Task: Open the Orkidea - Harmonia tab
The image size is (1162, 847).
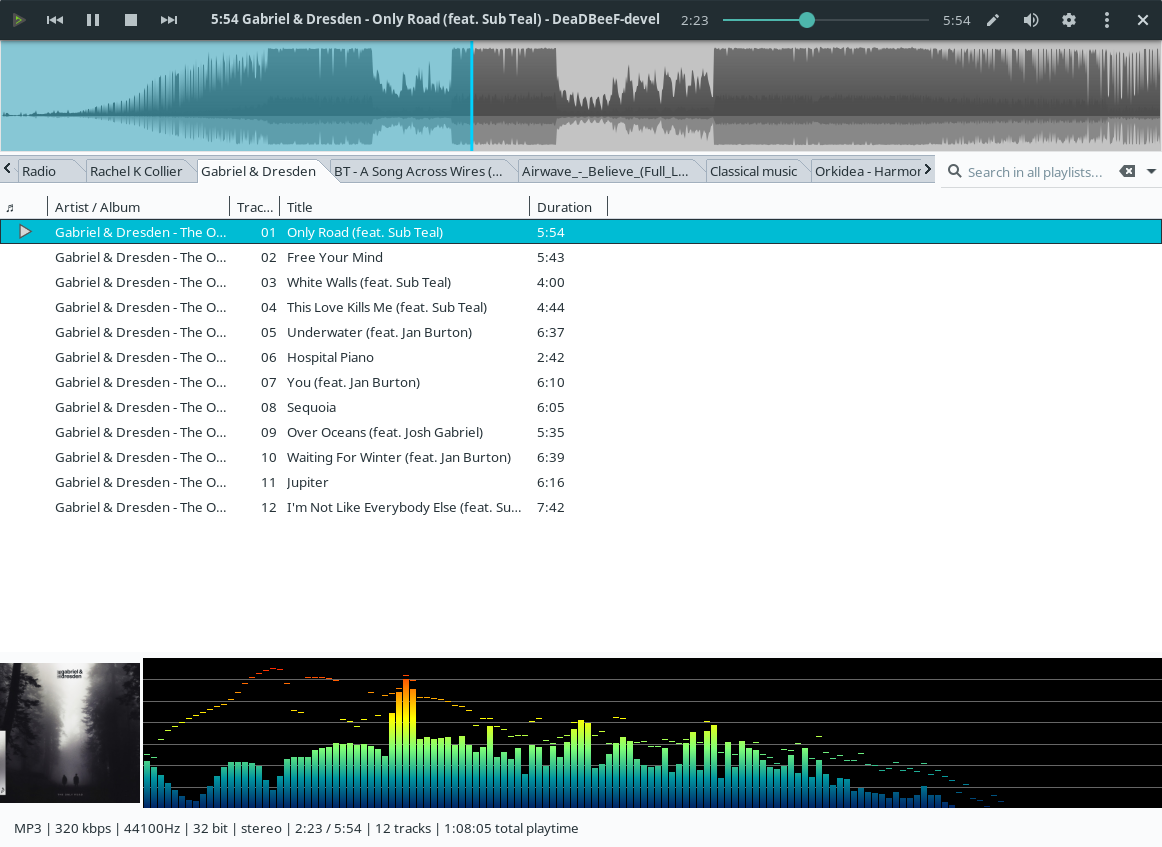Action: click(x=867, y=171)
